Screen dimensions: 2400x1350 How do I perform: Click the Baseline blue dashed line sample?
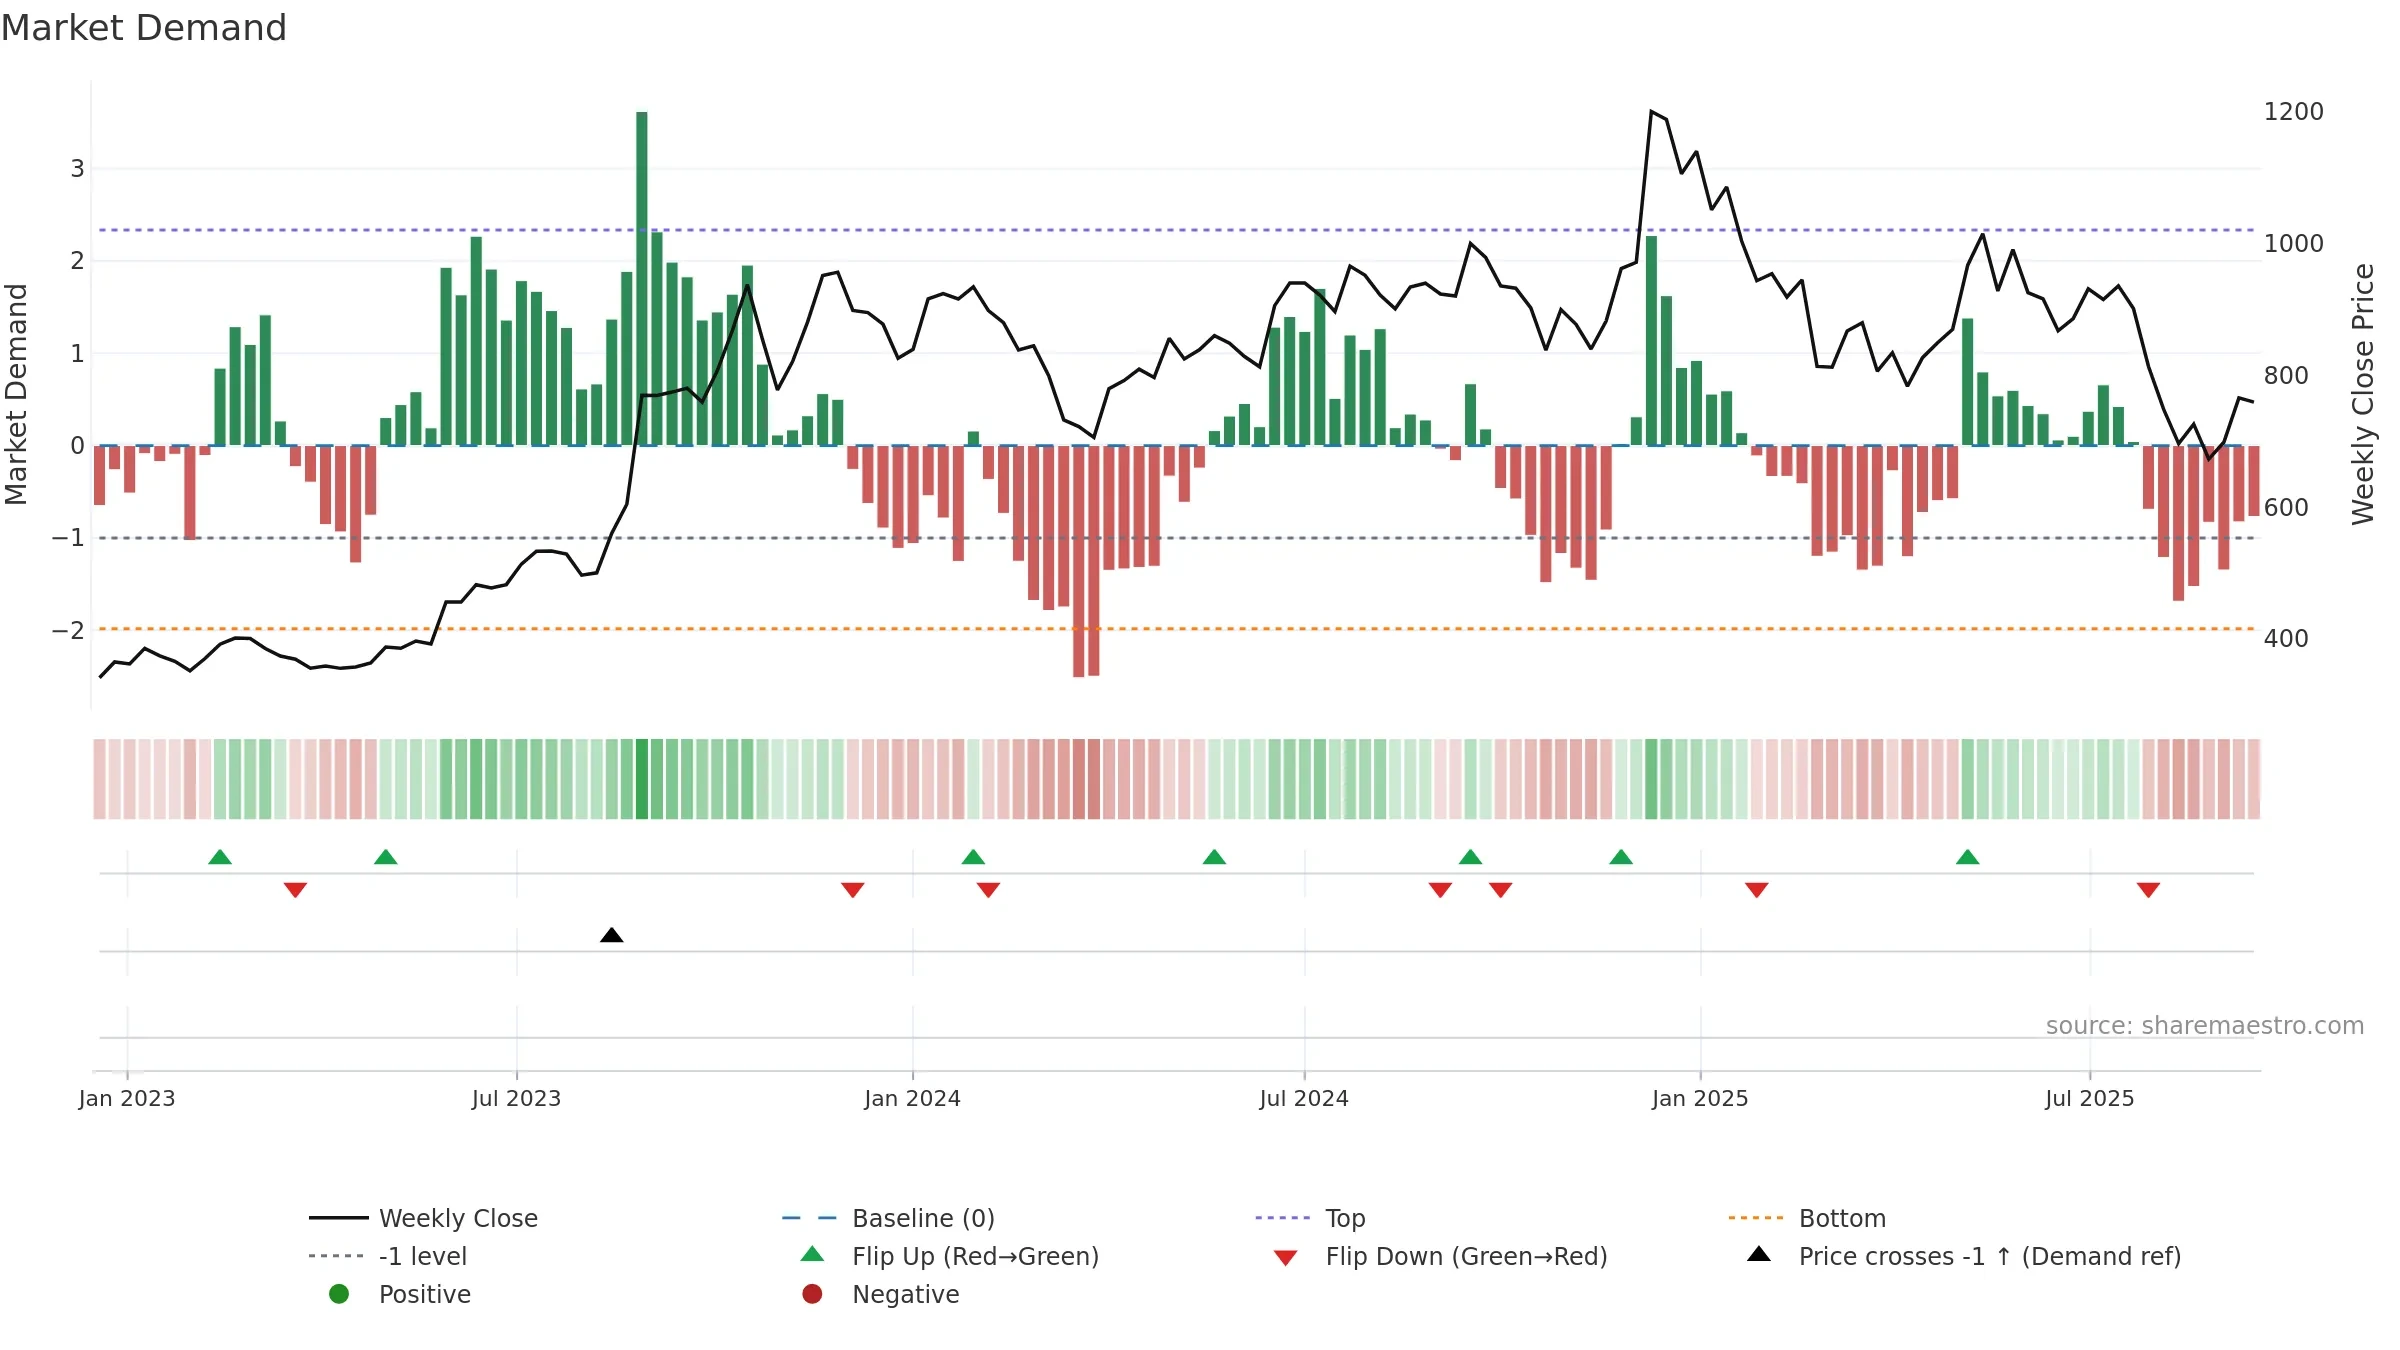coord(809,1218)
